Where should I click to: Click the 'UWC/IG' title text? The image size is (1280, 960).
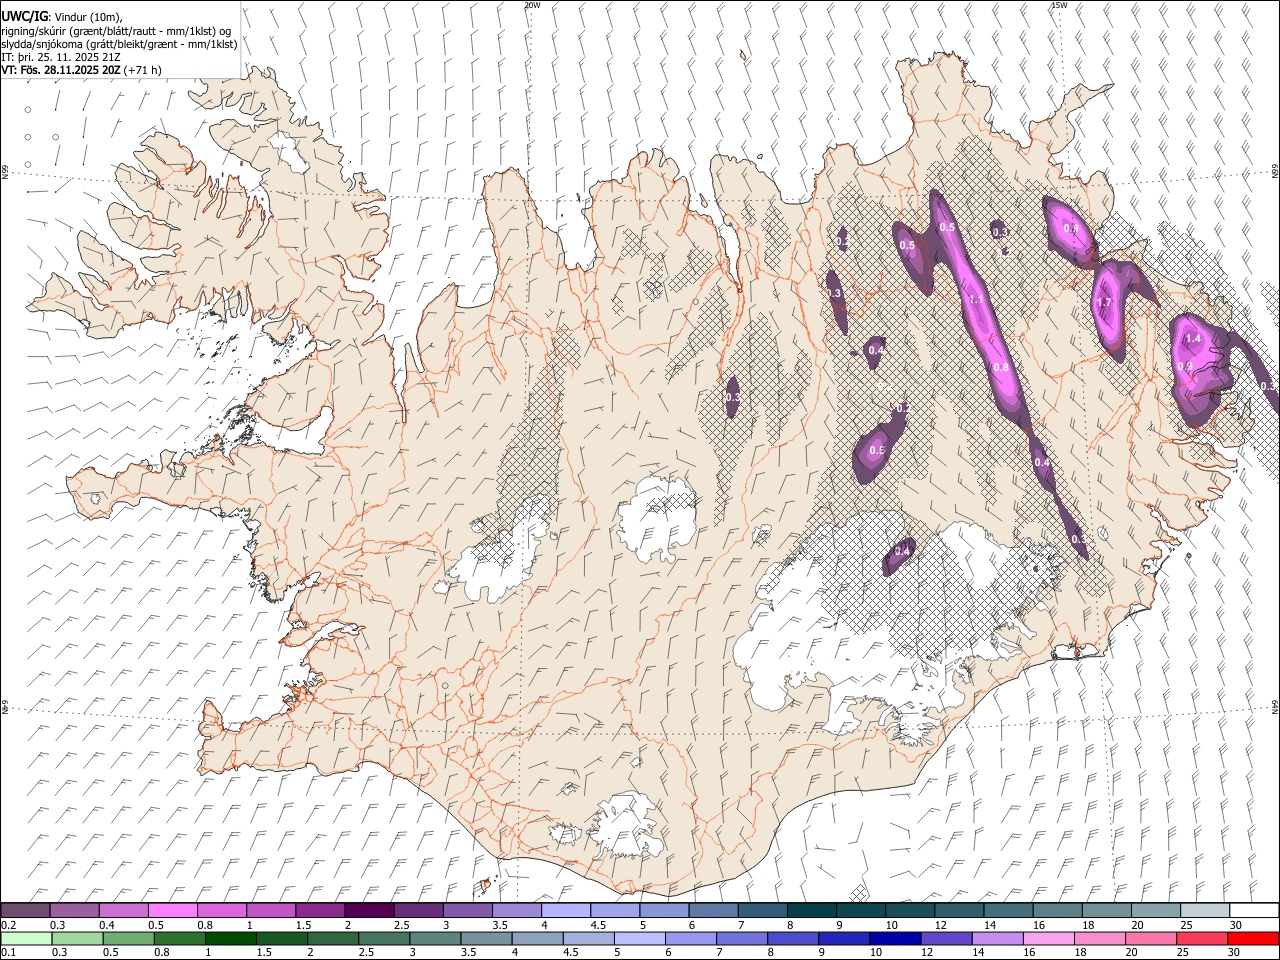click(x=23, y=16)
